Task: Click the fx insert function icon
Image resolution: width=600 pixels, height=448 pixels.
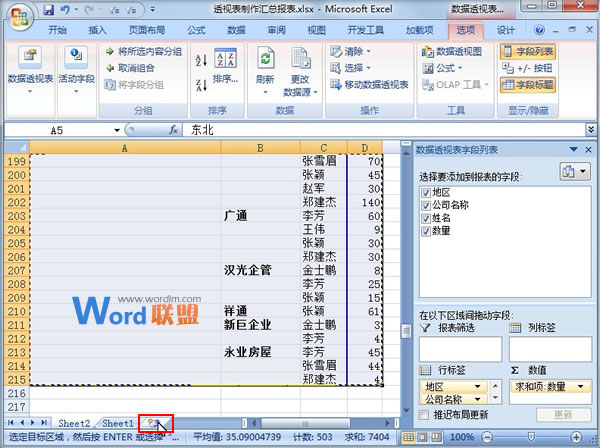Action: click(173, 130)
